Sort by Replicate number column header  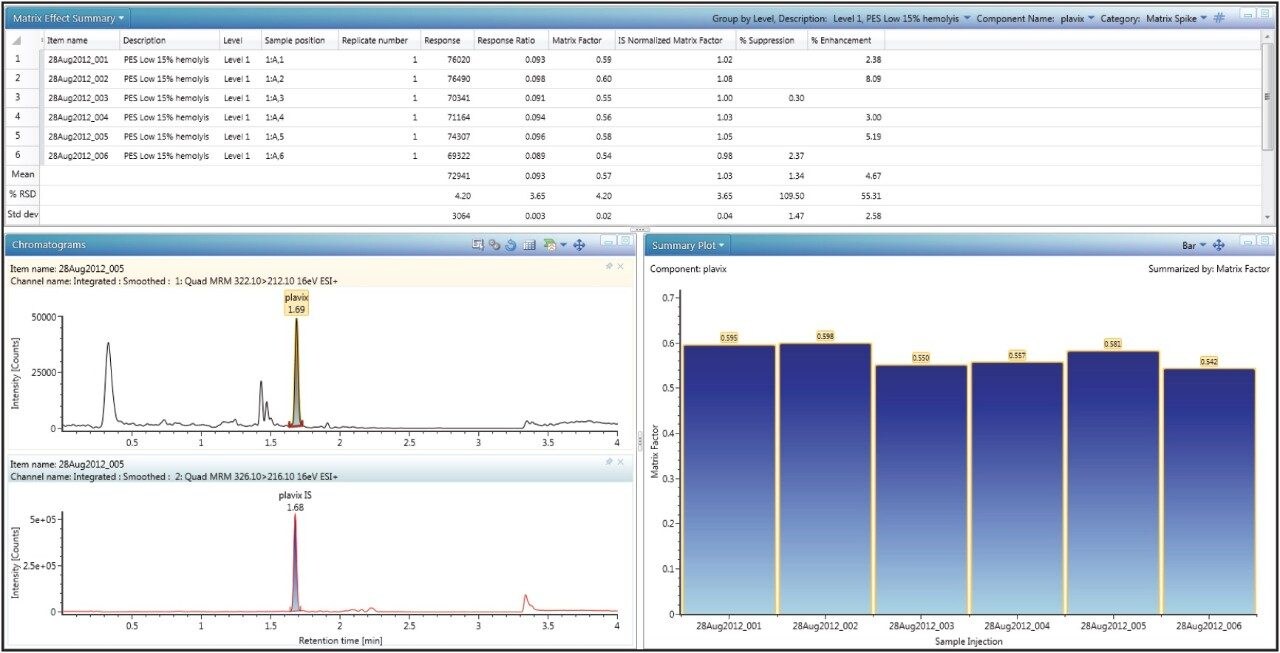[x=379, y=41]
